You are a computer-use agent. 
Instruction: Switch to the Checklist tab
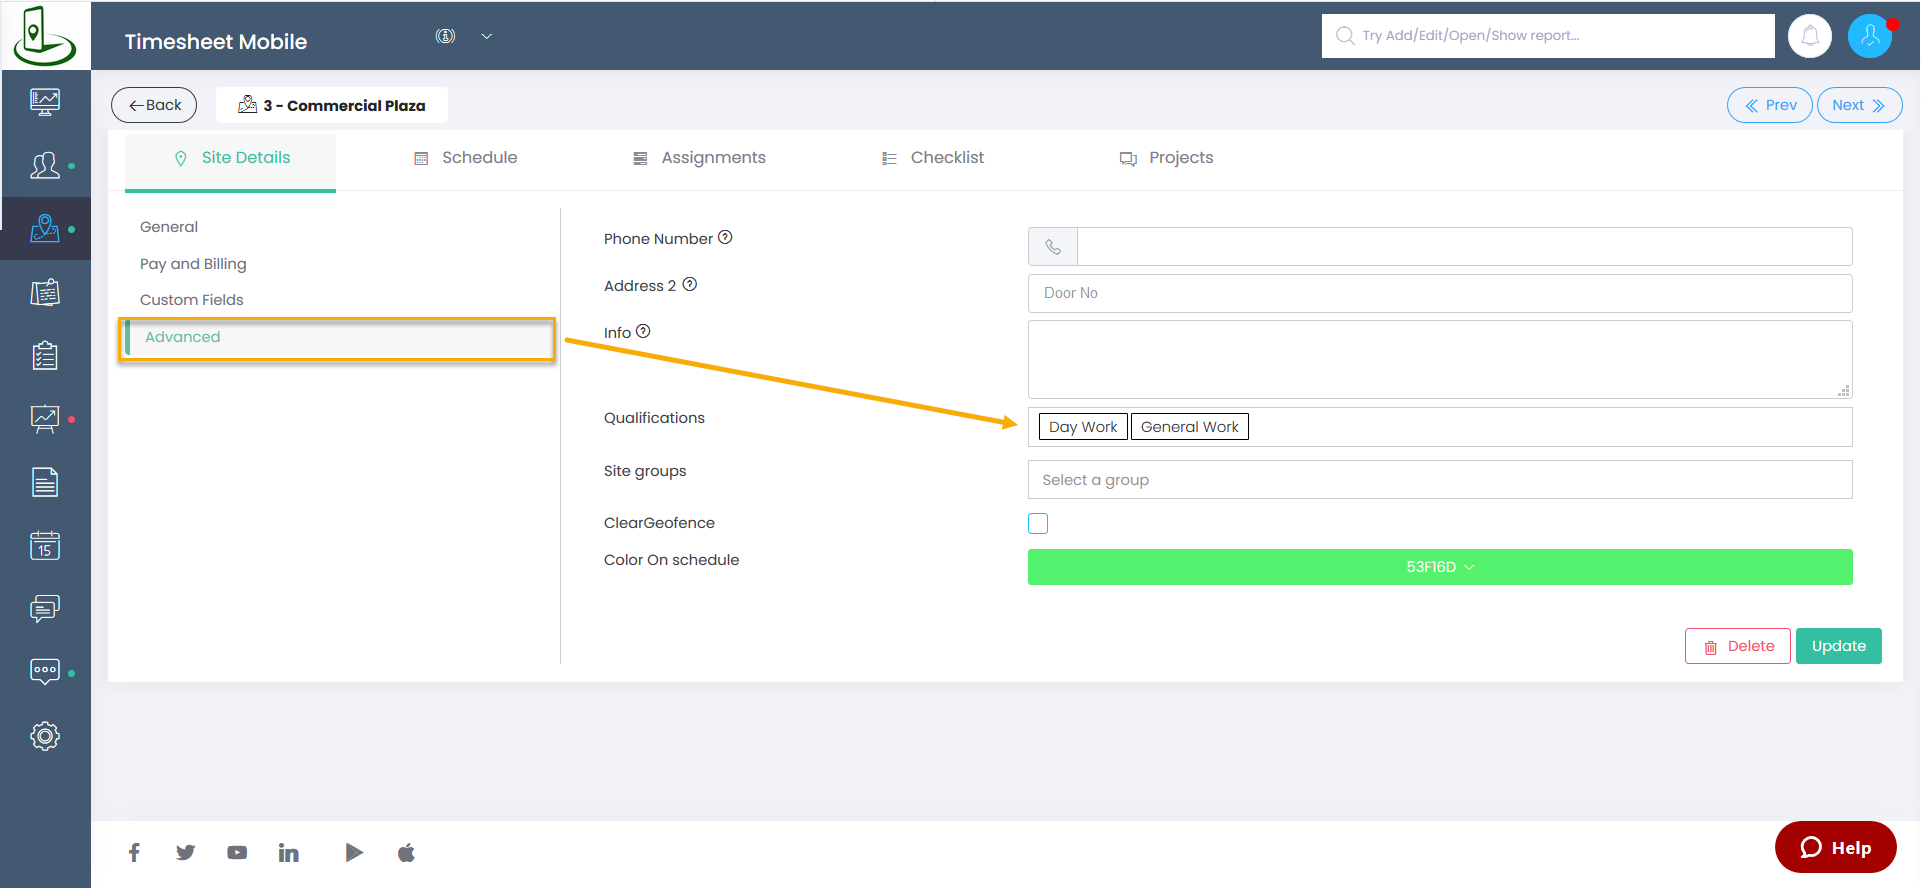point(933,158)
